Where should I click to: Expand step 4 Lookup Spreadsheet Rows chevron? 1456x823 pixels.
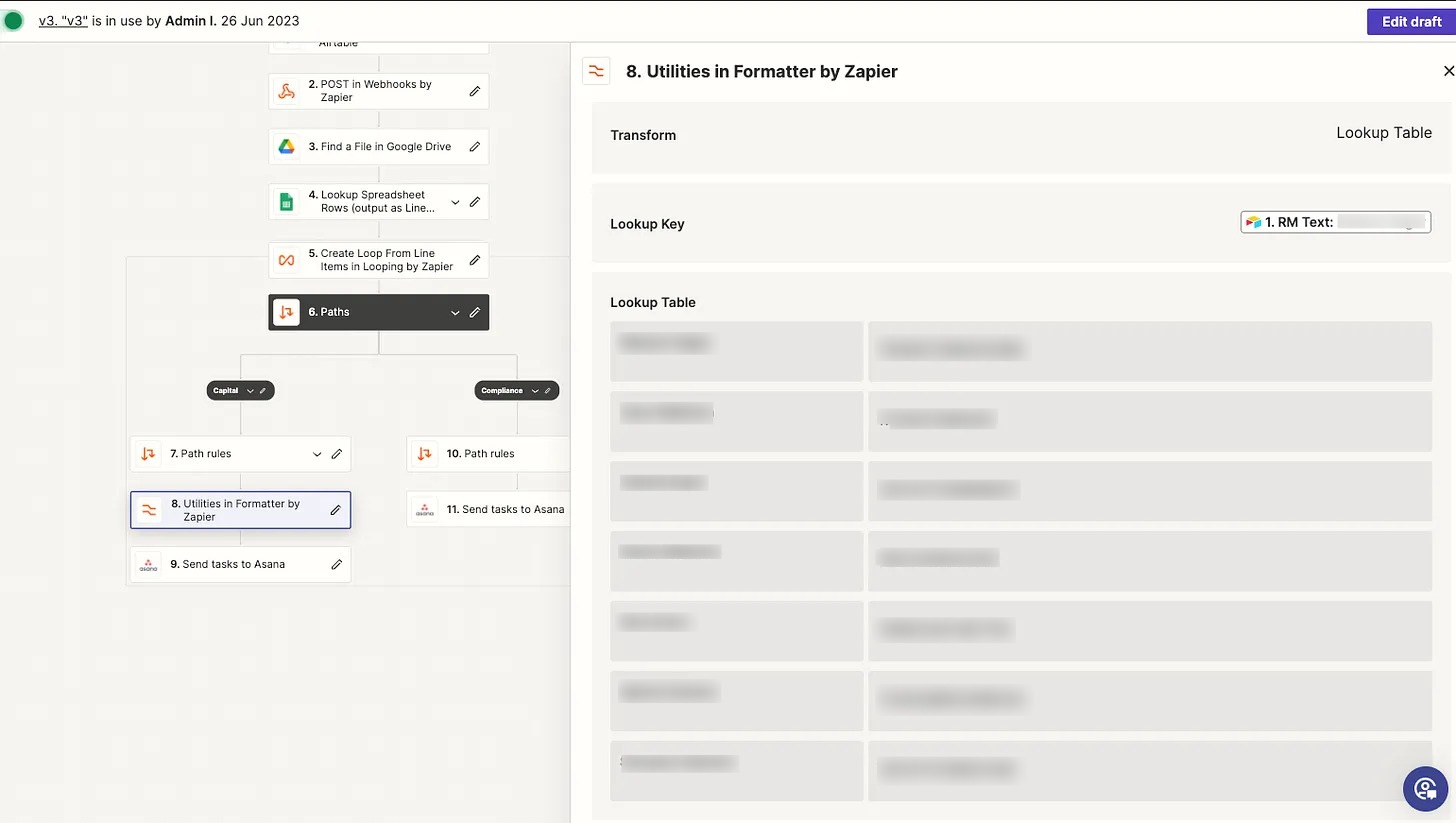point(455,202)
